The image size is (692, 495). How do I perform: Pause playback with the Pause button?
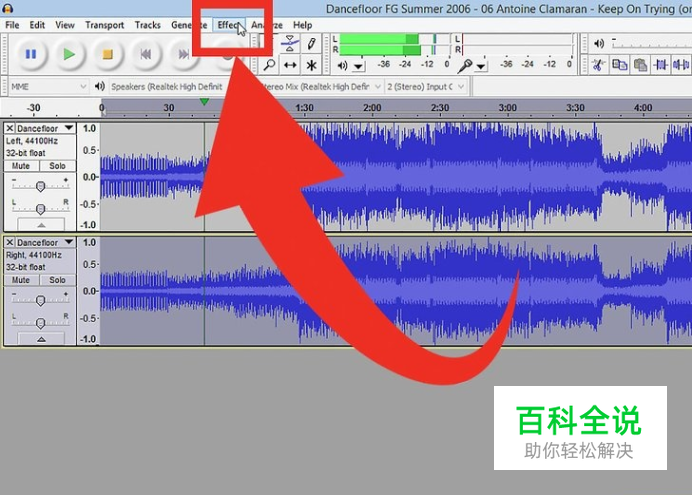click(x=30, y=54)
